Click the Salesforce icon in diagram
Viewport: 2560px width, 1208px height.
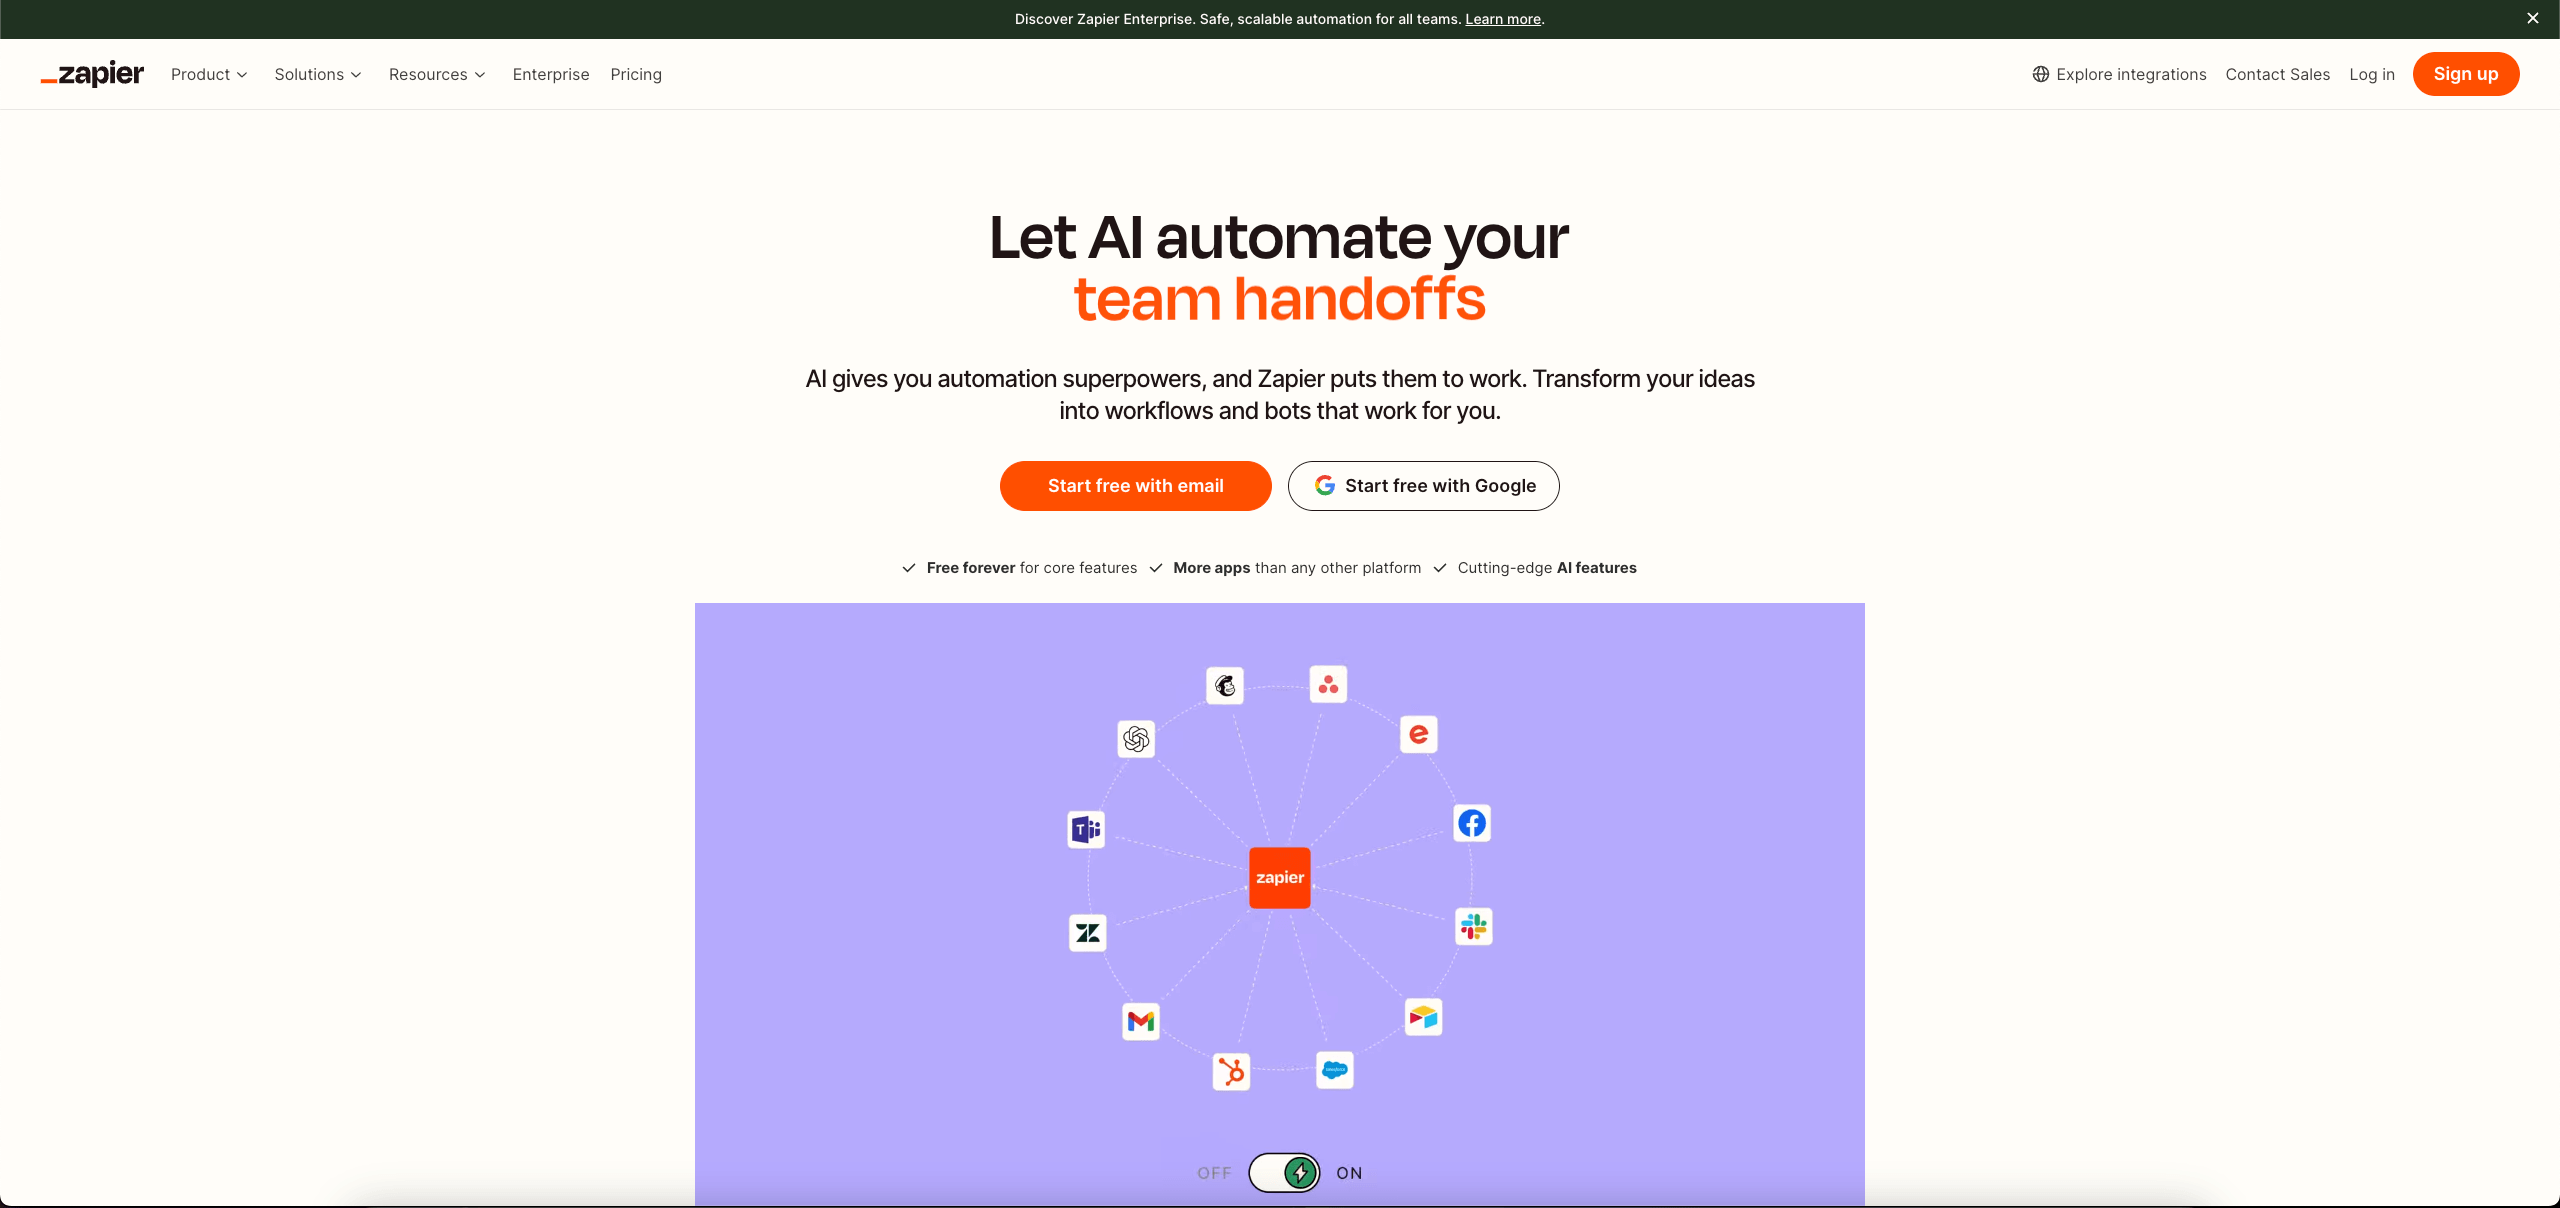[x=1336, y=1071]
